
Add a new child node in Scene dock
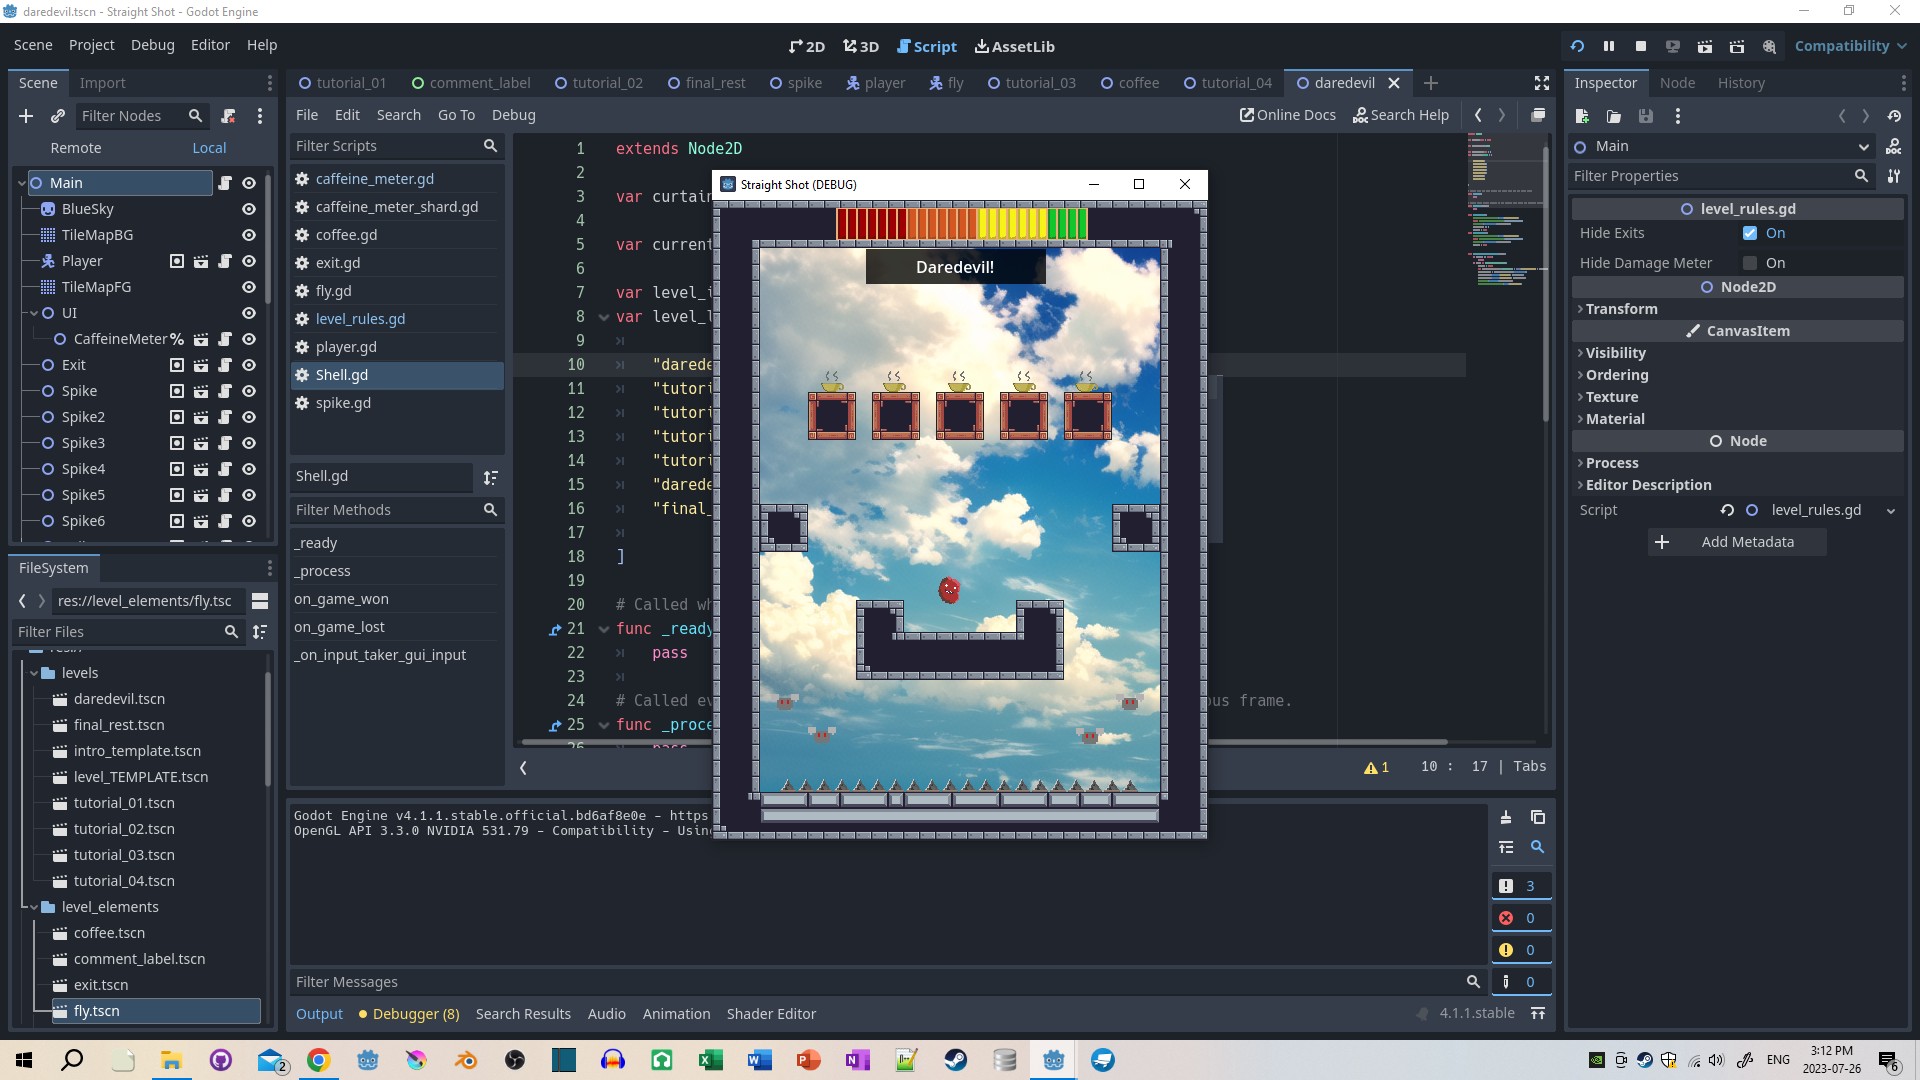(26, 116)
